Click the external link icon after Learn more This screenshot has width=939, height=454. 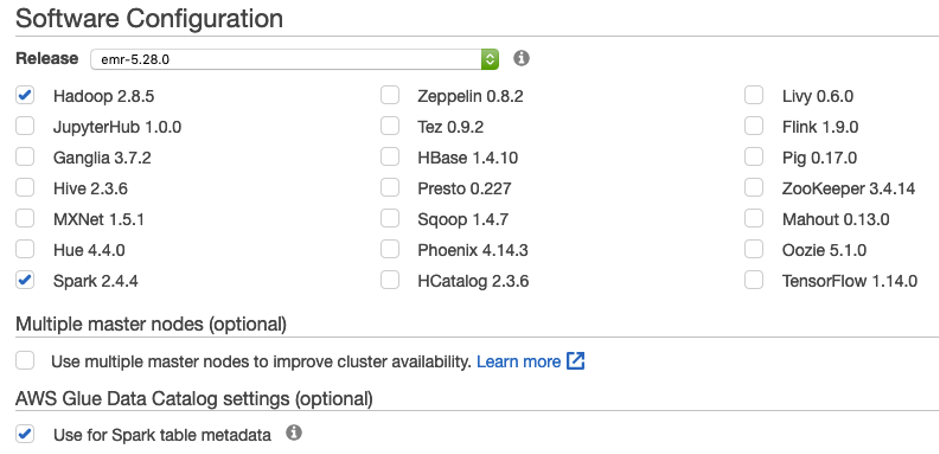point(575,361)
